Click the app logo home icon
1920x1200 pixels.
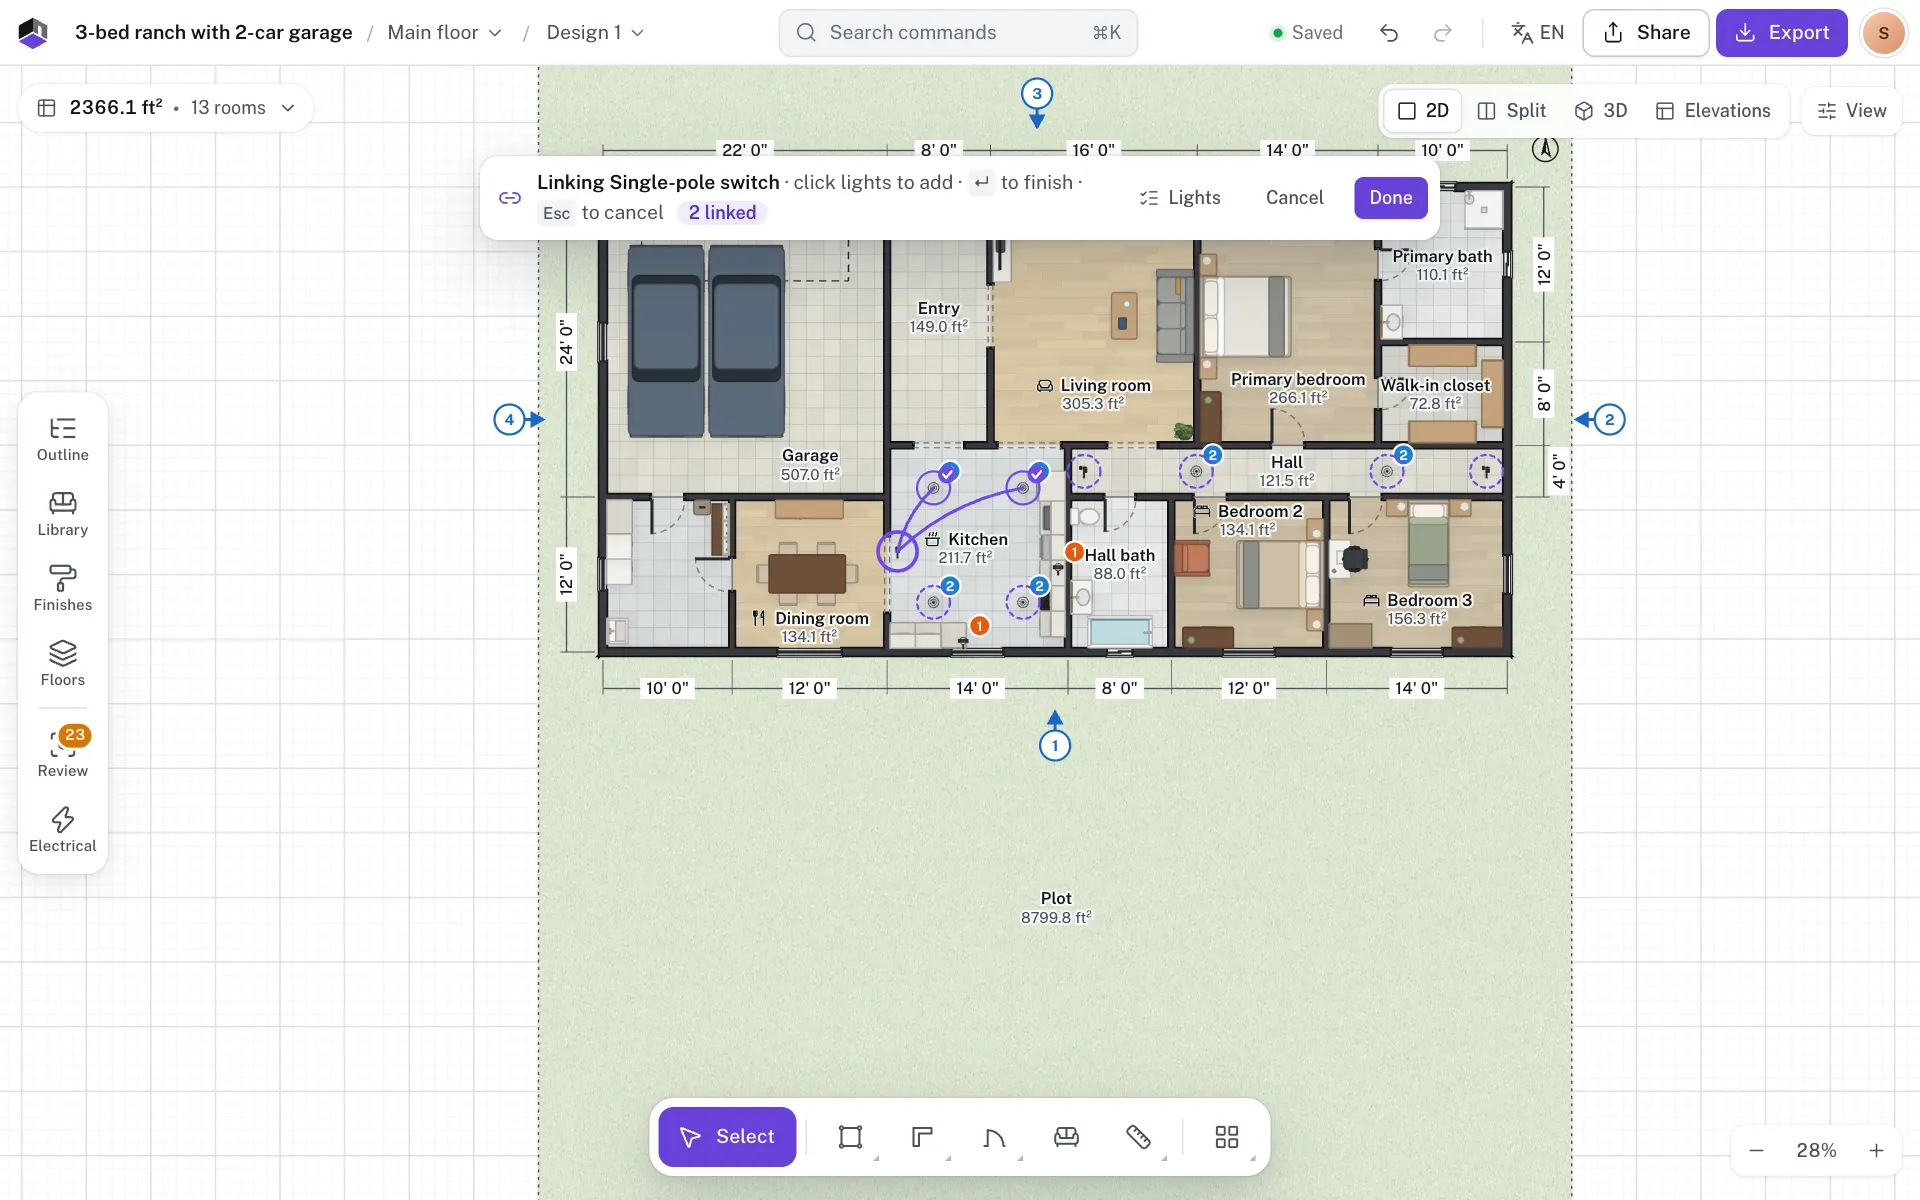coord(33,33)
